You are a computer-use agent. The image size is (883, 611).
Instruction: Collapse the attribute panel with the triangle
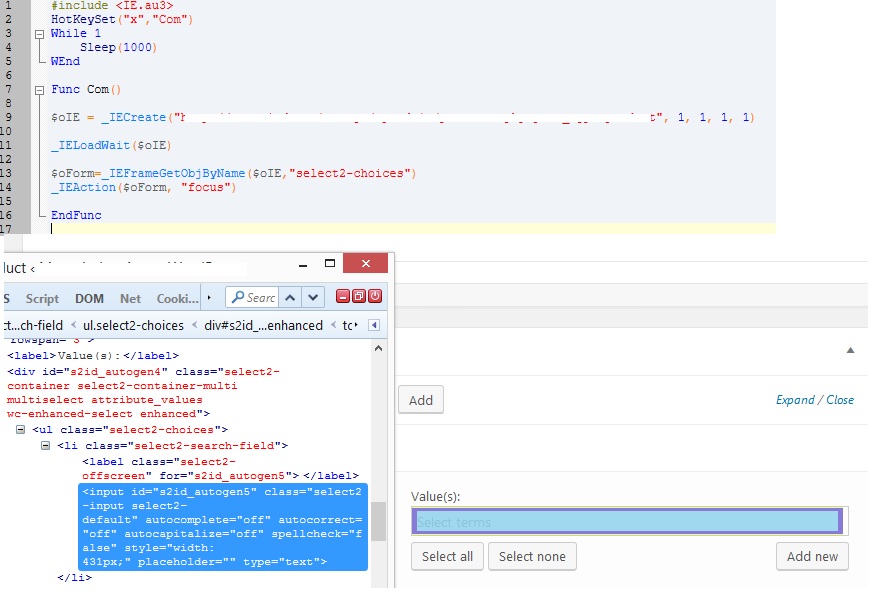coord(850,350)
